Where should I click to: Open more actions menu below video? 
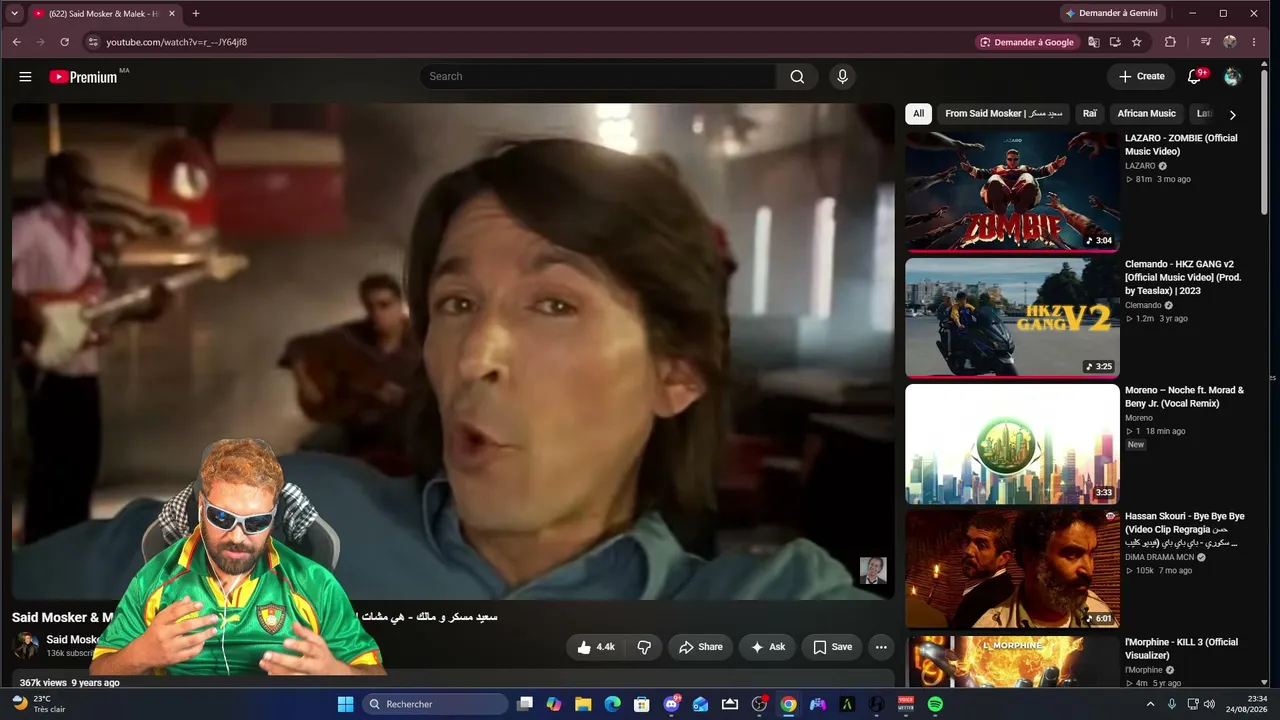pos(881,647)
